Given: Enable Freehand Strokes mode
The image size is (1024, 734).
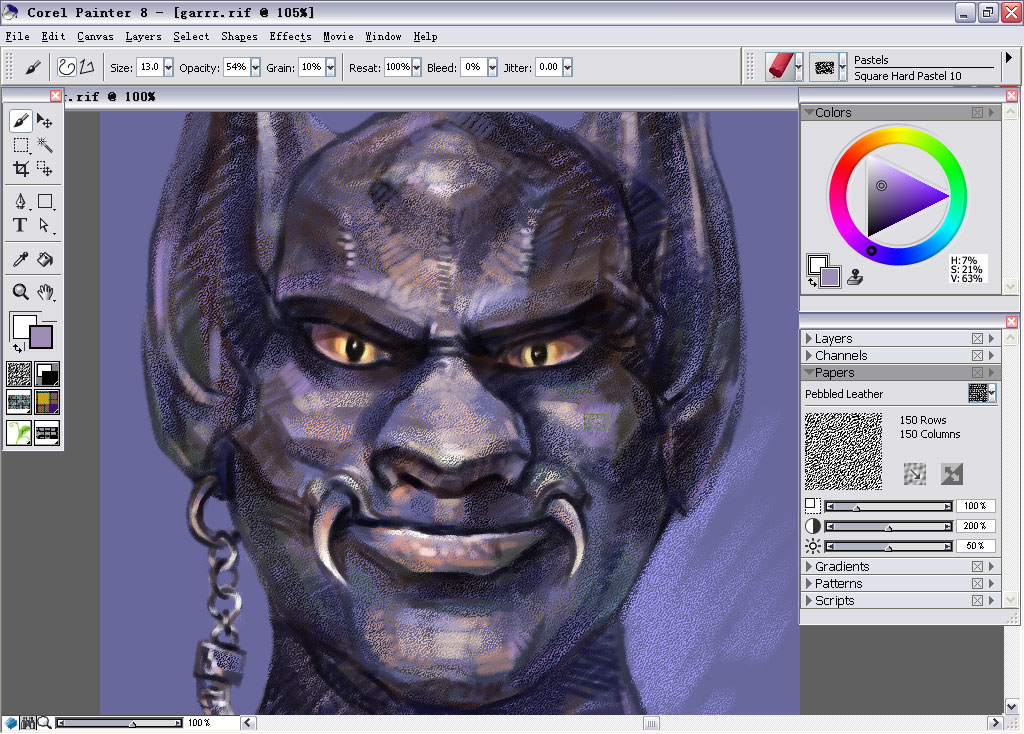Looking at the screenshot, I should tap(66, 67).
